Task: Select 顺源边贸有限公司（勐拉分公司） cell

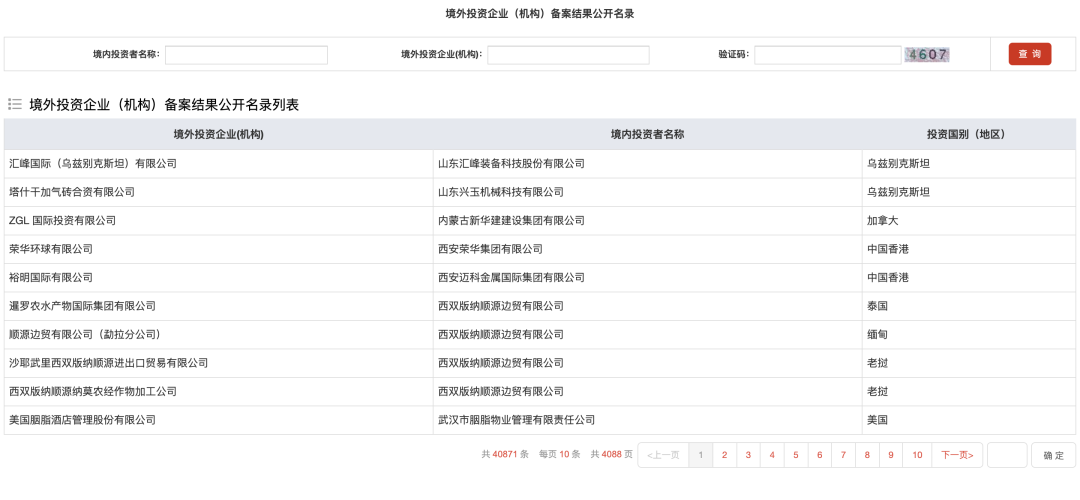Action: click(218, 335)
